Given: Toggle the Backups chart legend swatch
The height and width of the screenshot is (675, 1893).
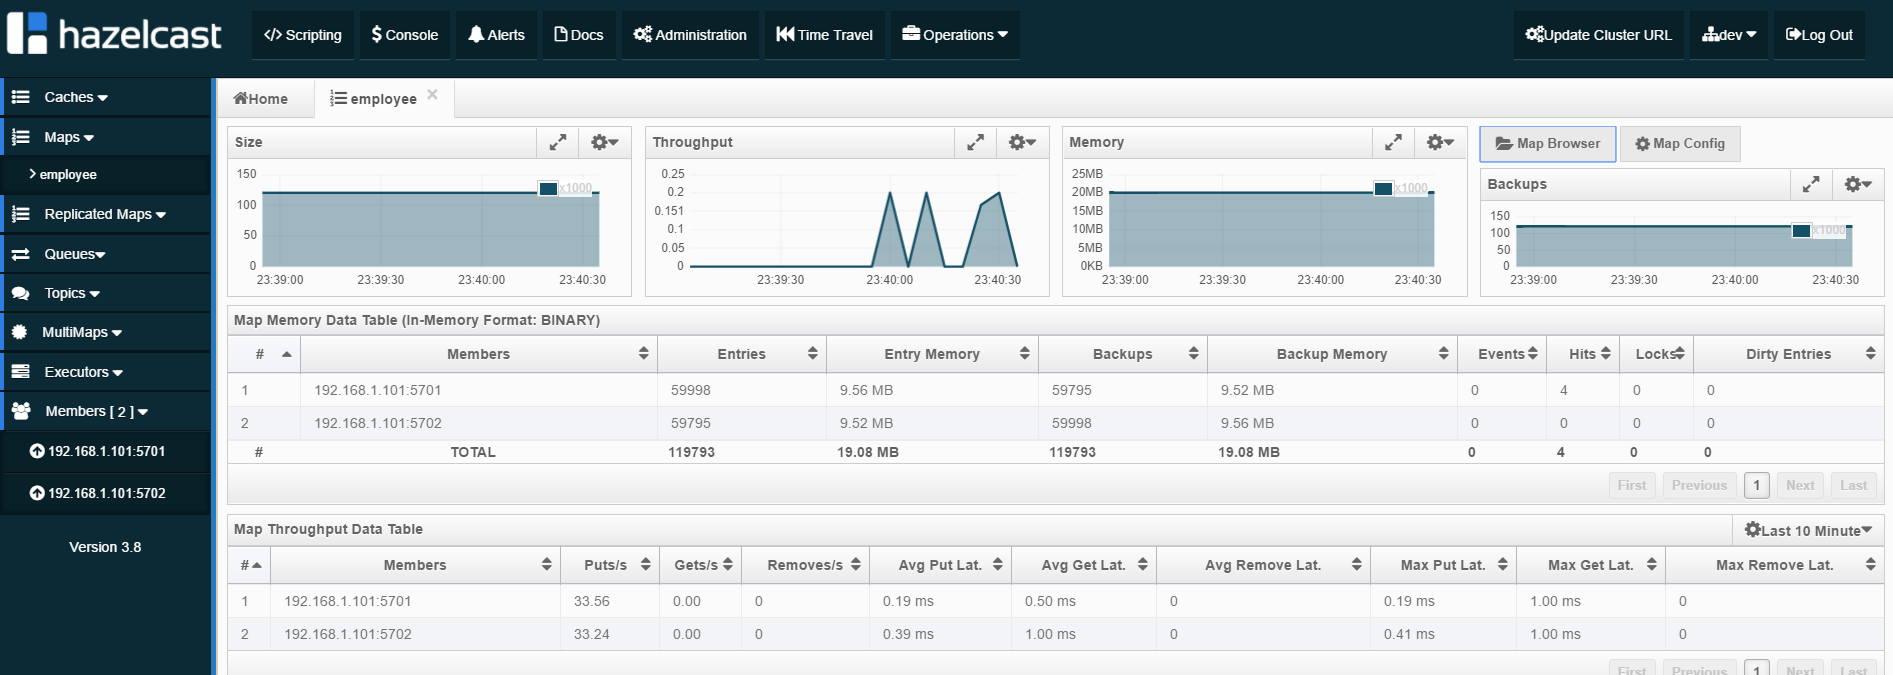Looking at the screenshot, I should click(1801, 230).
